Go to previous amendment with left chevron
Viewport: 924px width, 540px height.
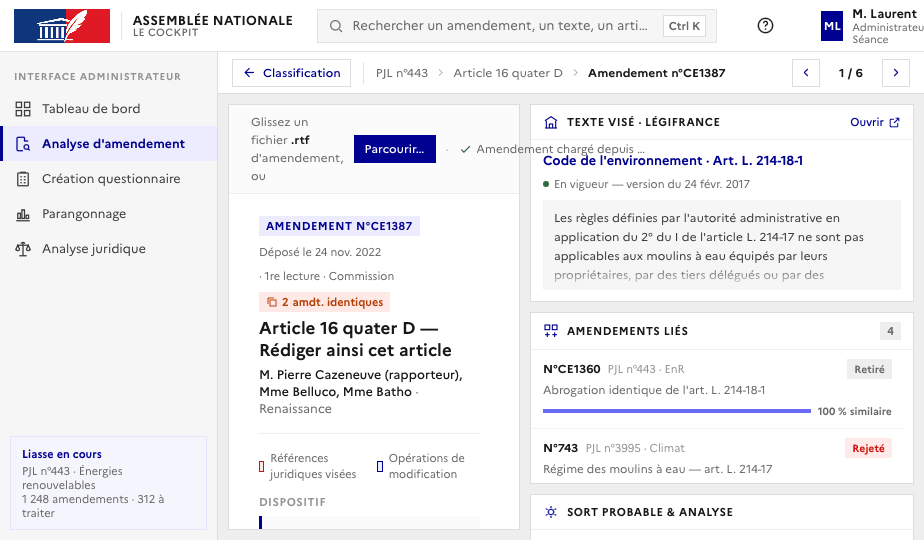(x=806, y=73)
